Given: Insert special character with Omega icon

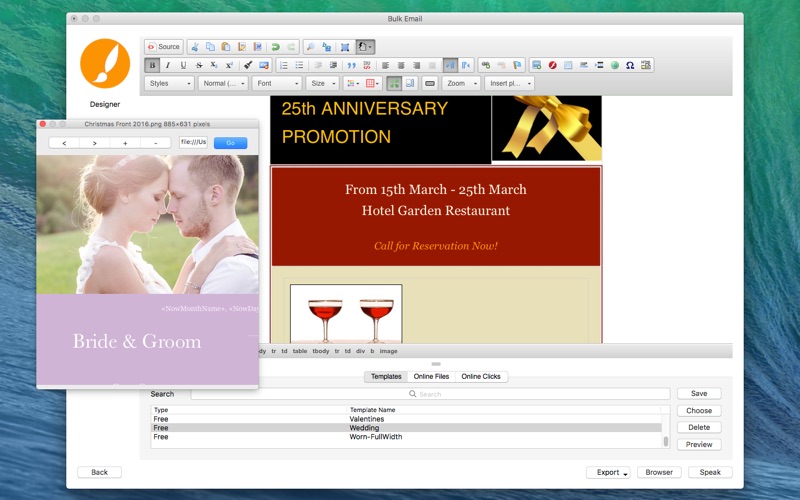Looking at the screenshot, I should 630,65.
